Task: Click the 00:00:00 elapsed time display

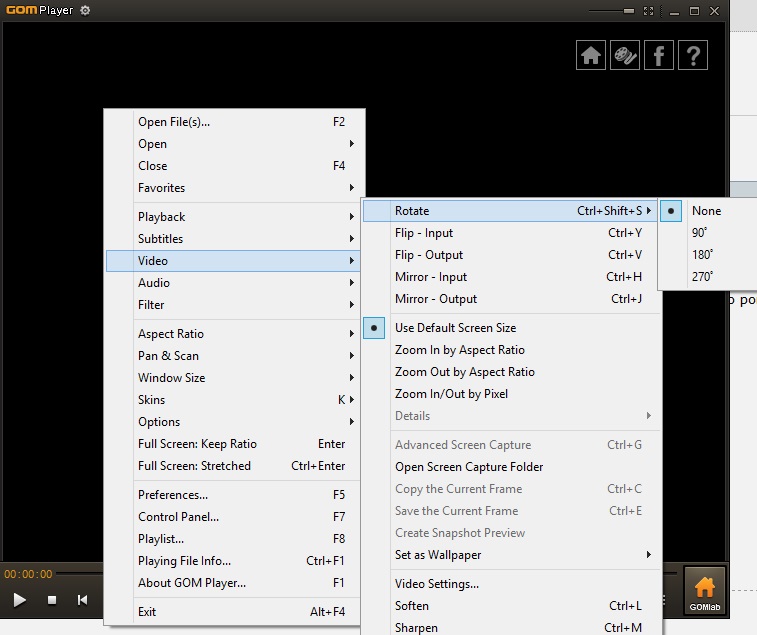Action: click(x=28, y=574)
